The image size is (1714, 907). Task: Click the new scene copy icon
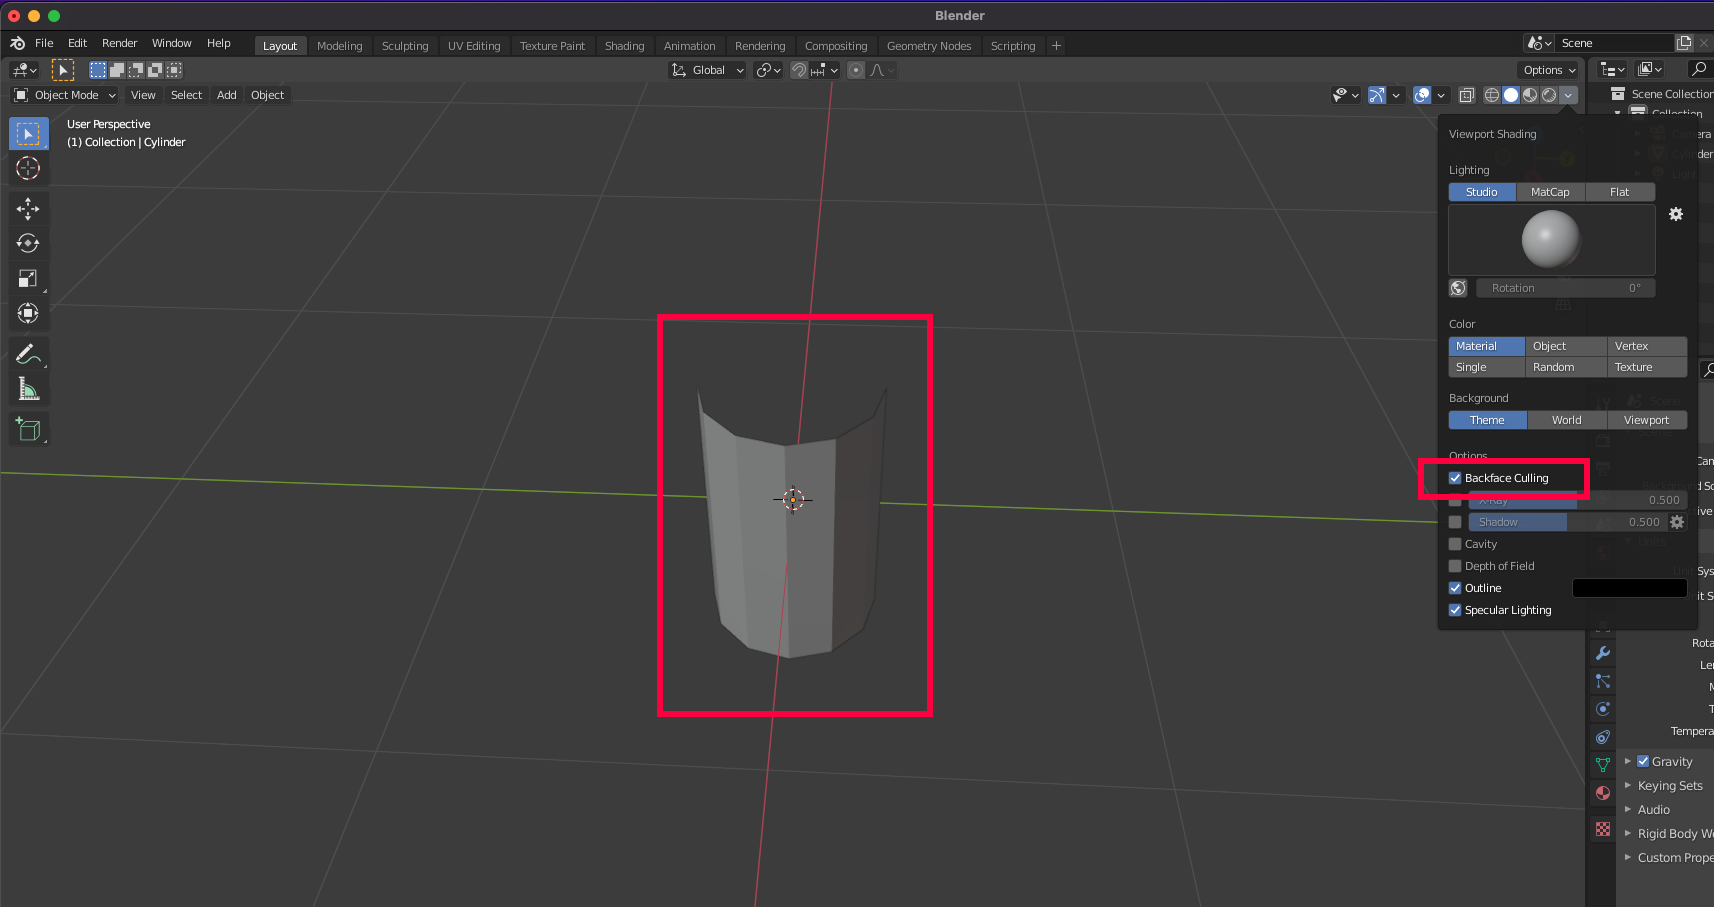[1684, 43]
